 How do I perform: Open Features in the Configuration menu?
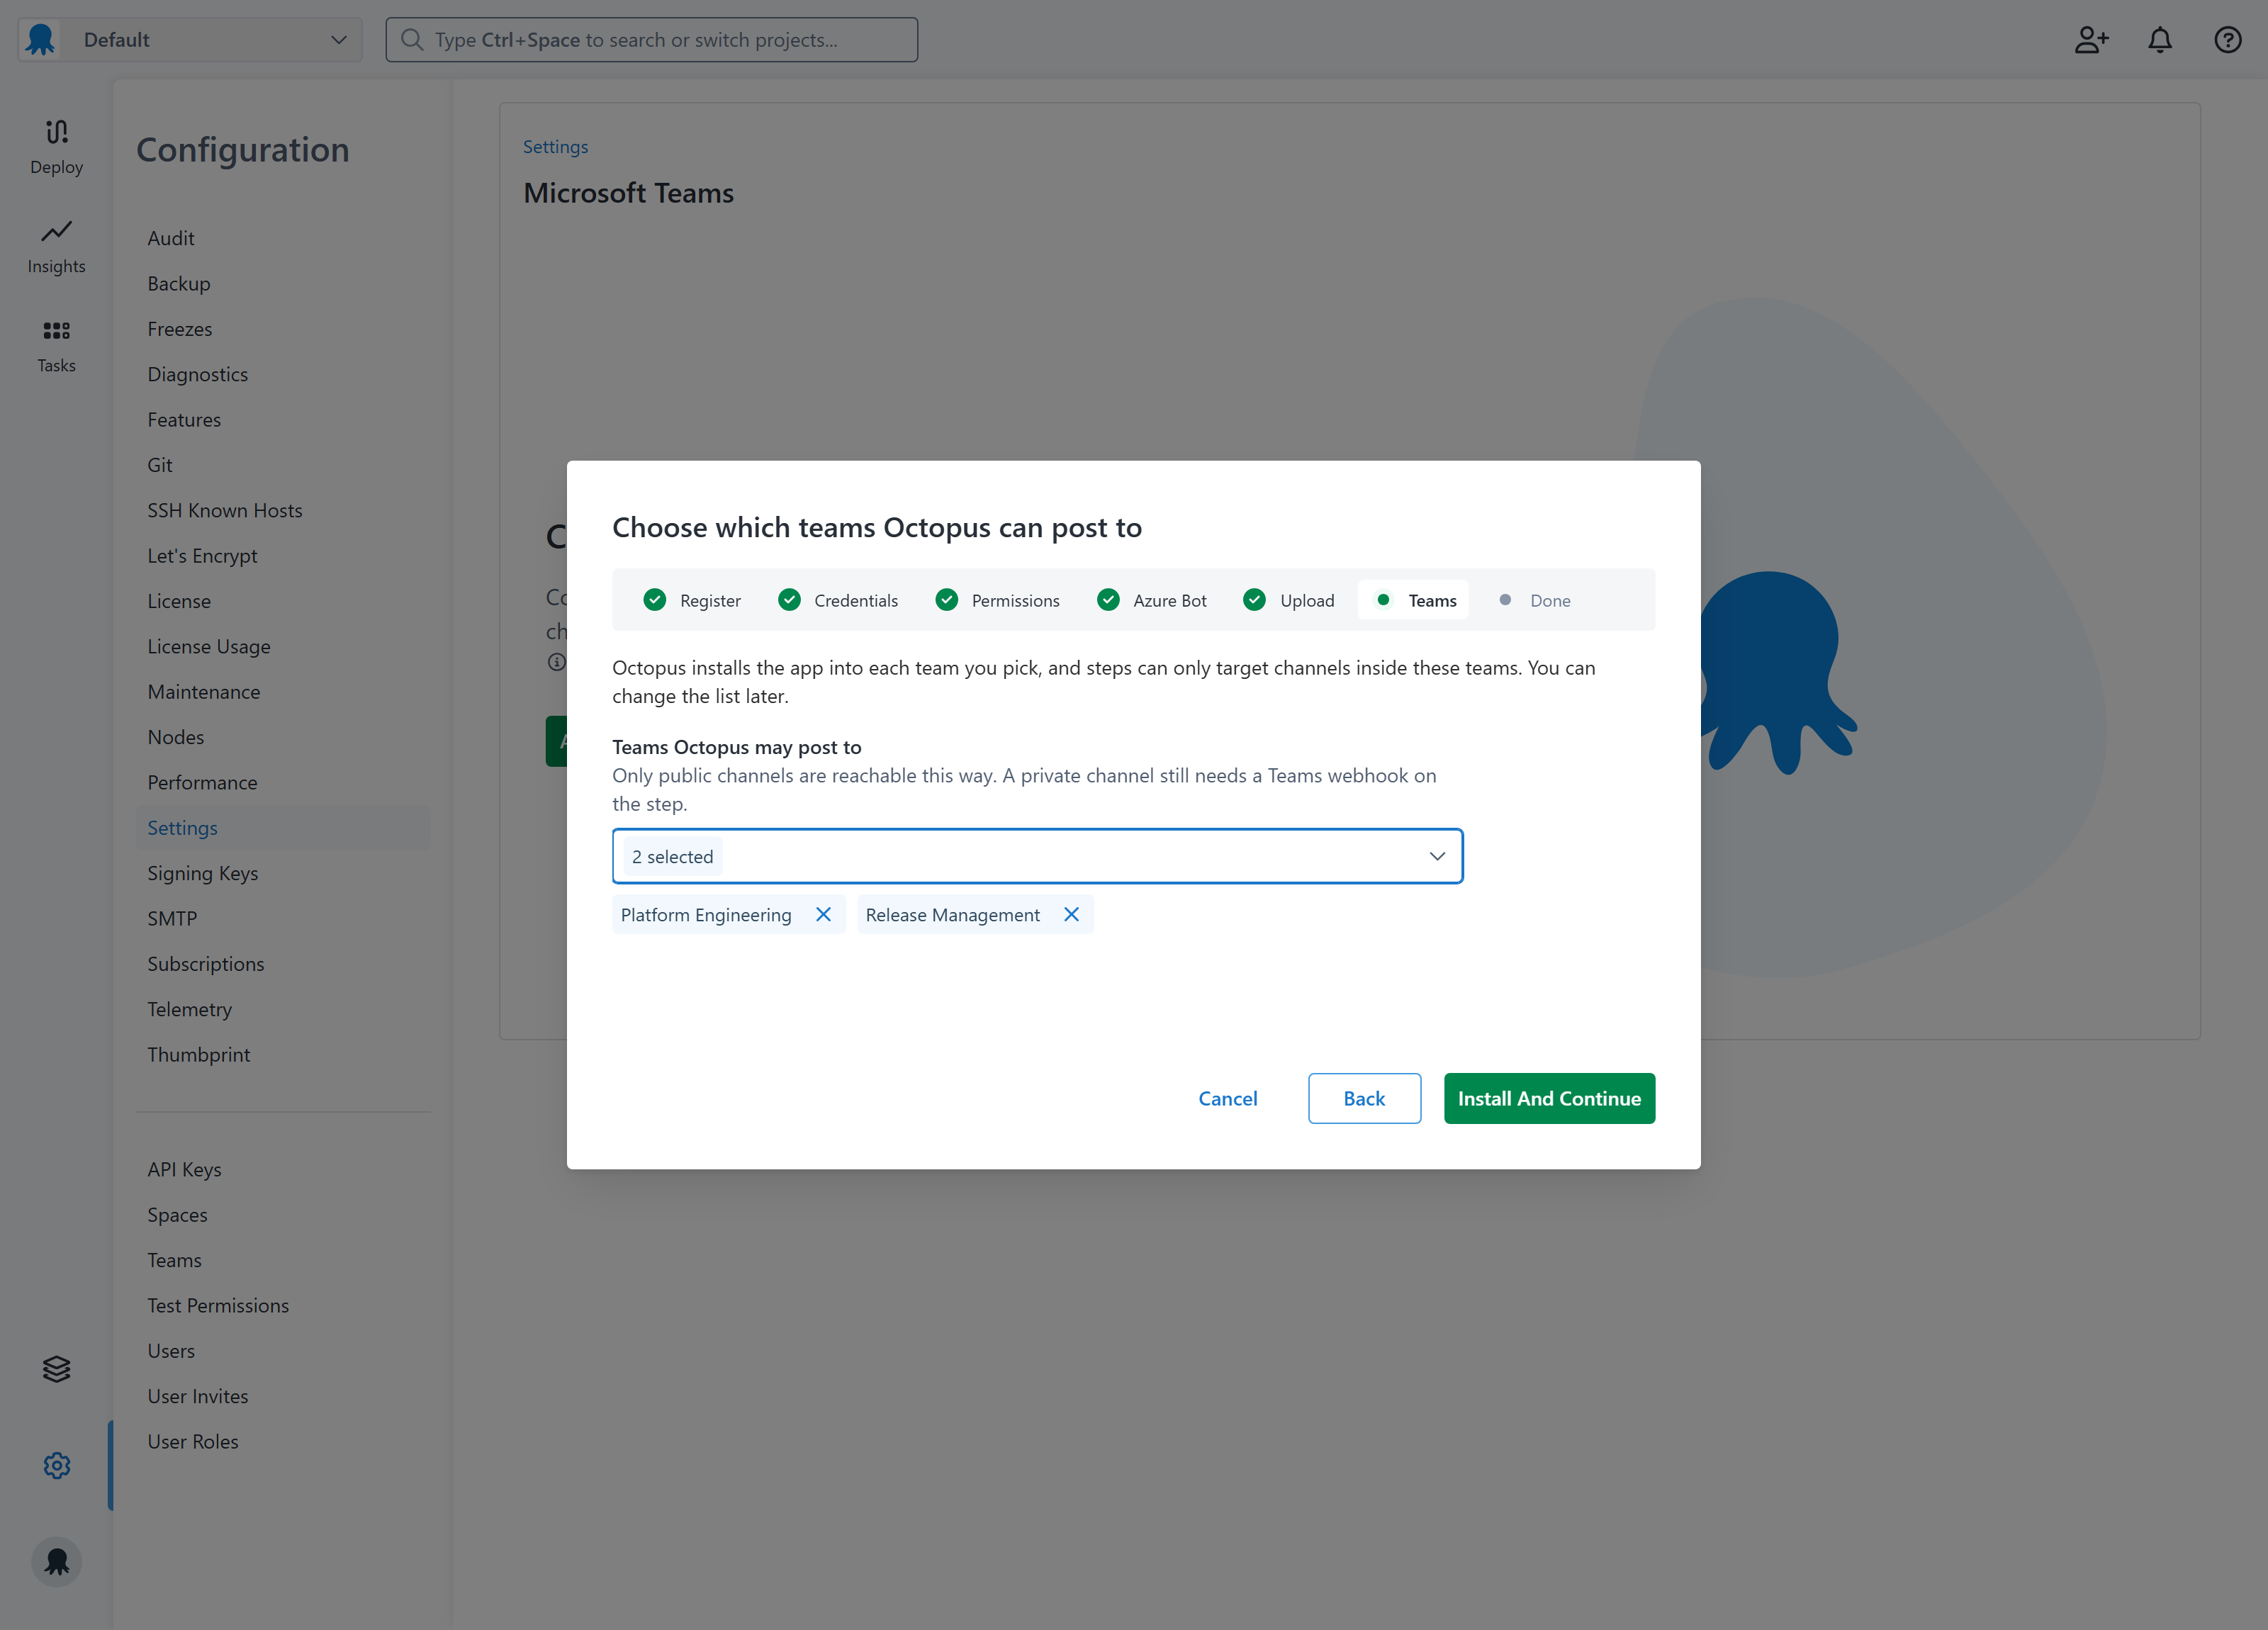pos(184,419)
